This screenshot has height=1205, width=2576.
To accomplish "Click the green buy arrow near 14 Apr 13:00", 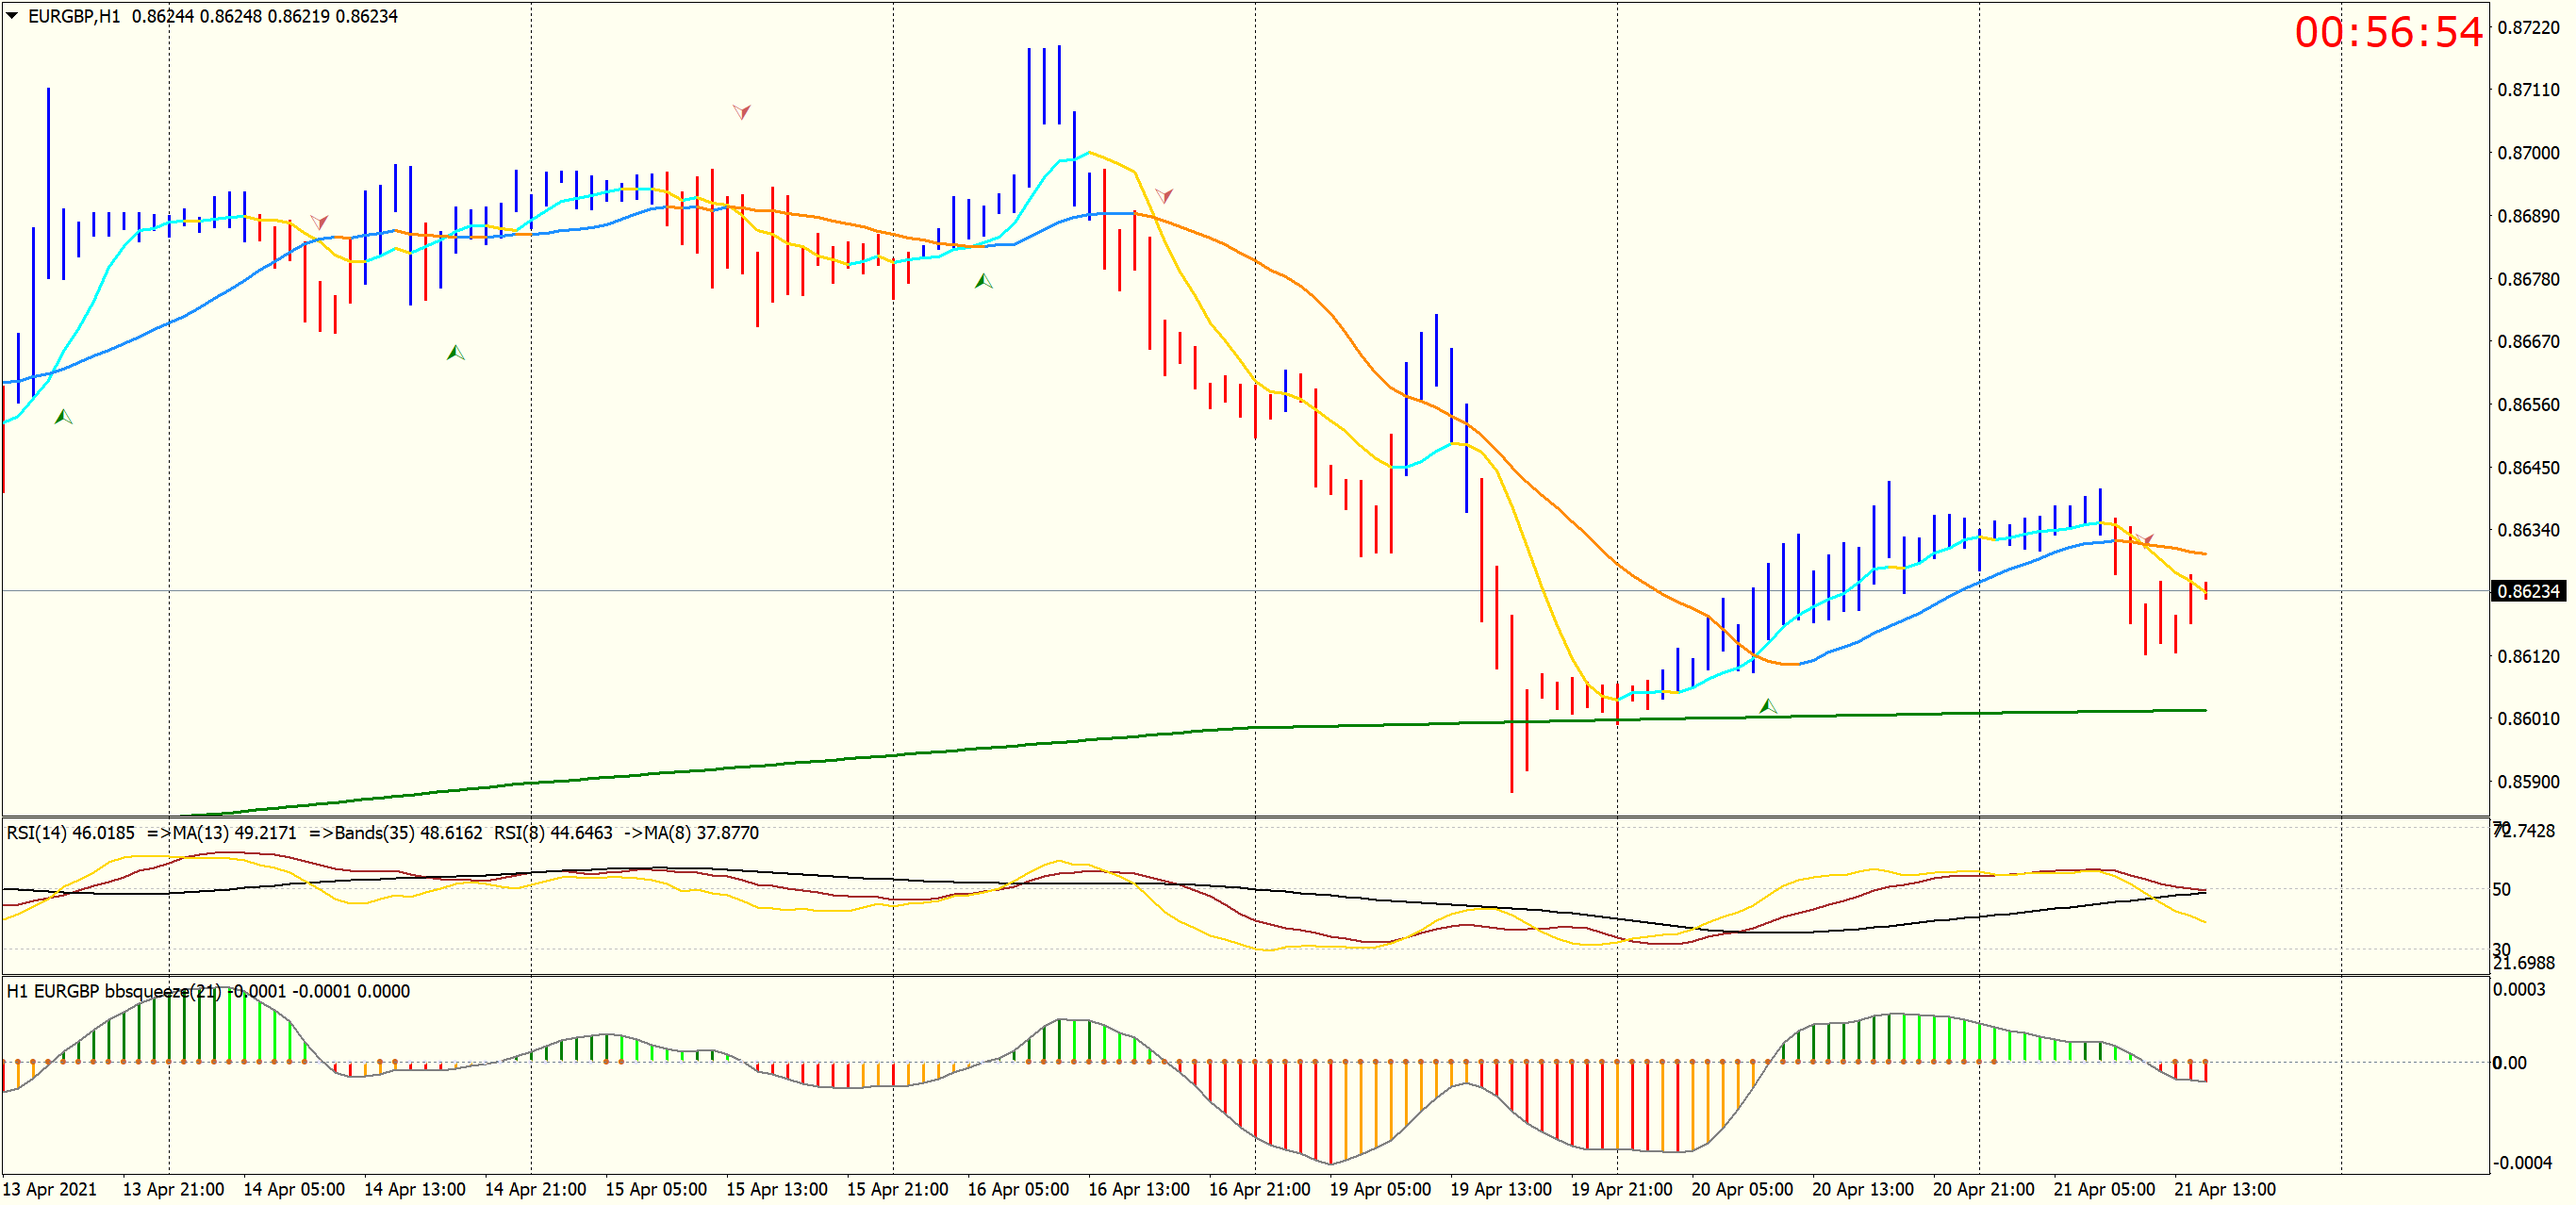I will 455,352.
